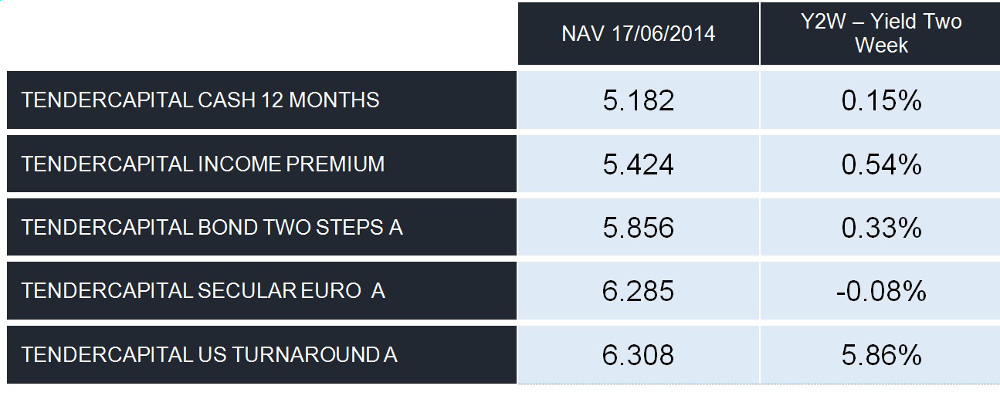Click the NAV value 5.182
Viewport: 1000px width, 396px height.
click(x=638, y=101)
